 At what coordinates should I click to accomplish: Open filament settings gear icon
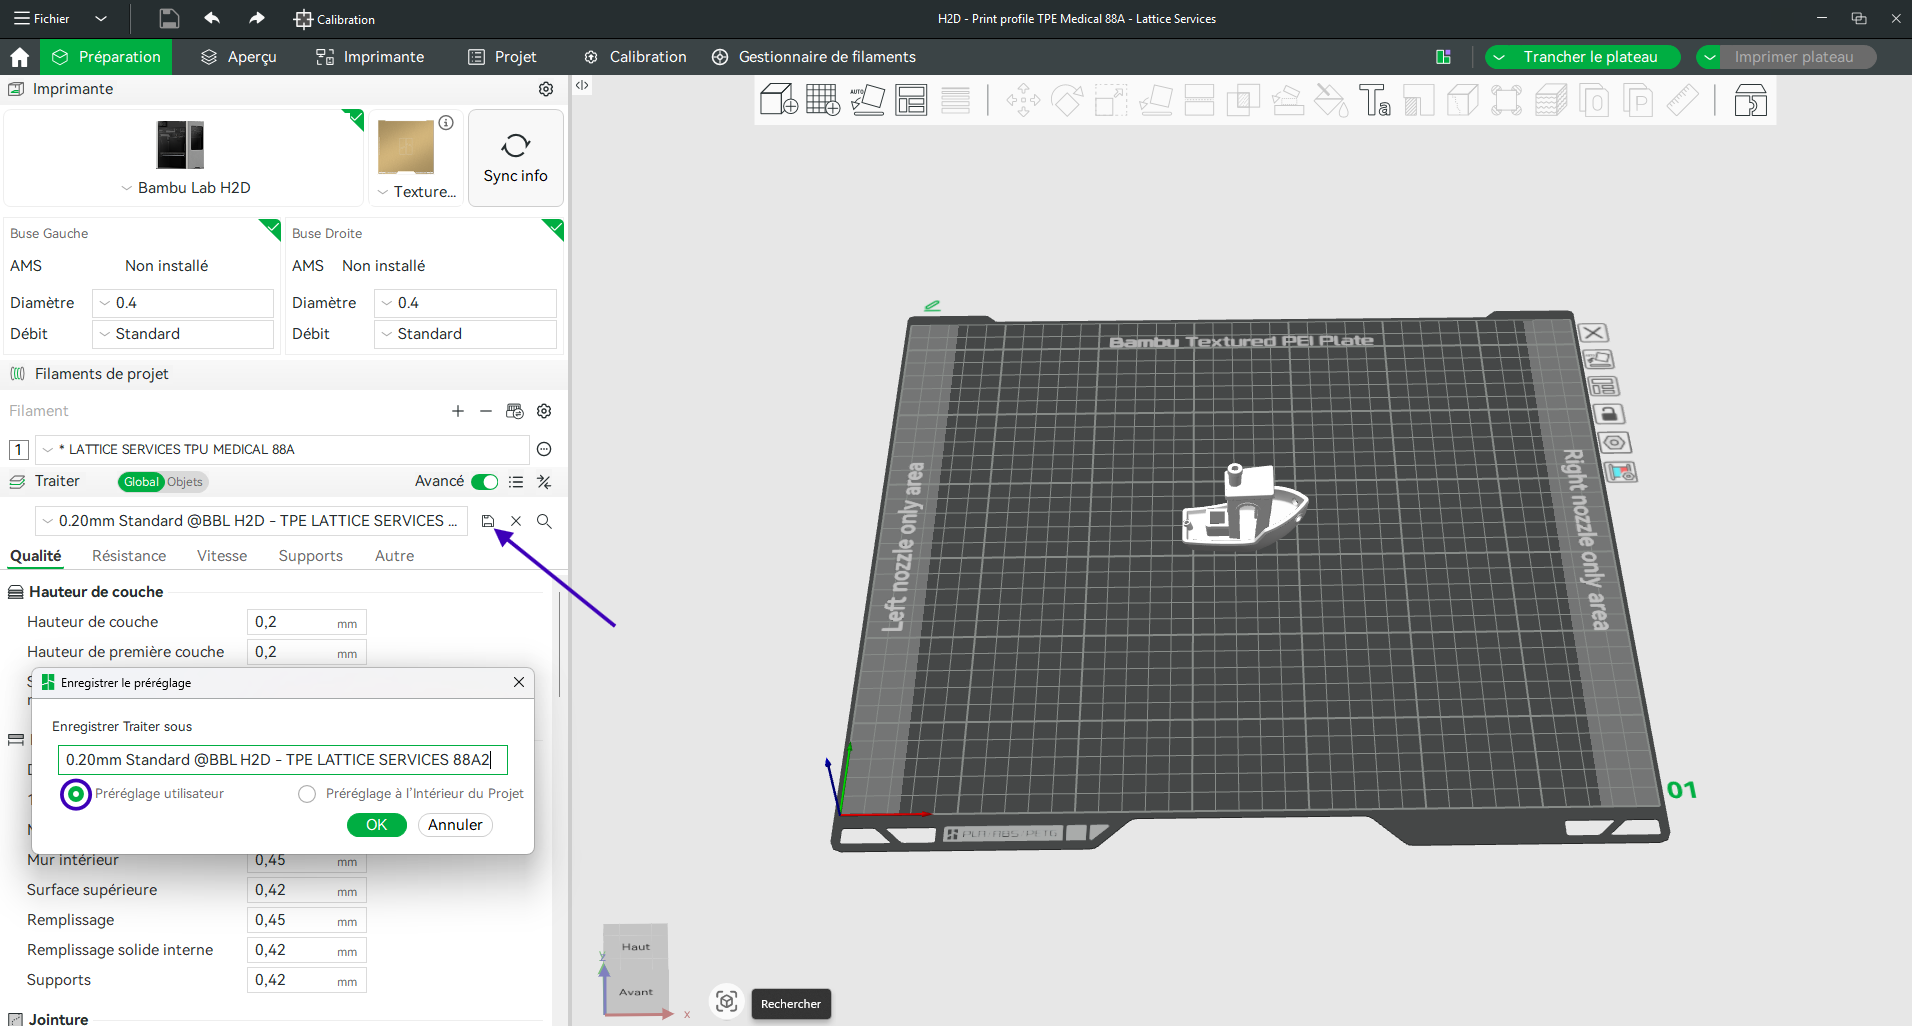pos(544,411)
